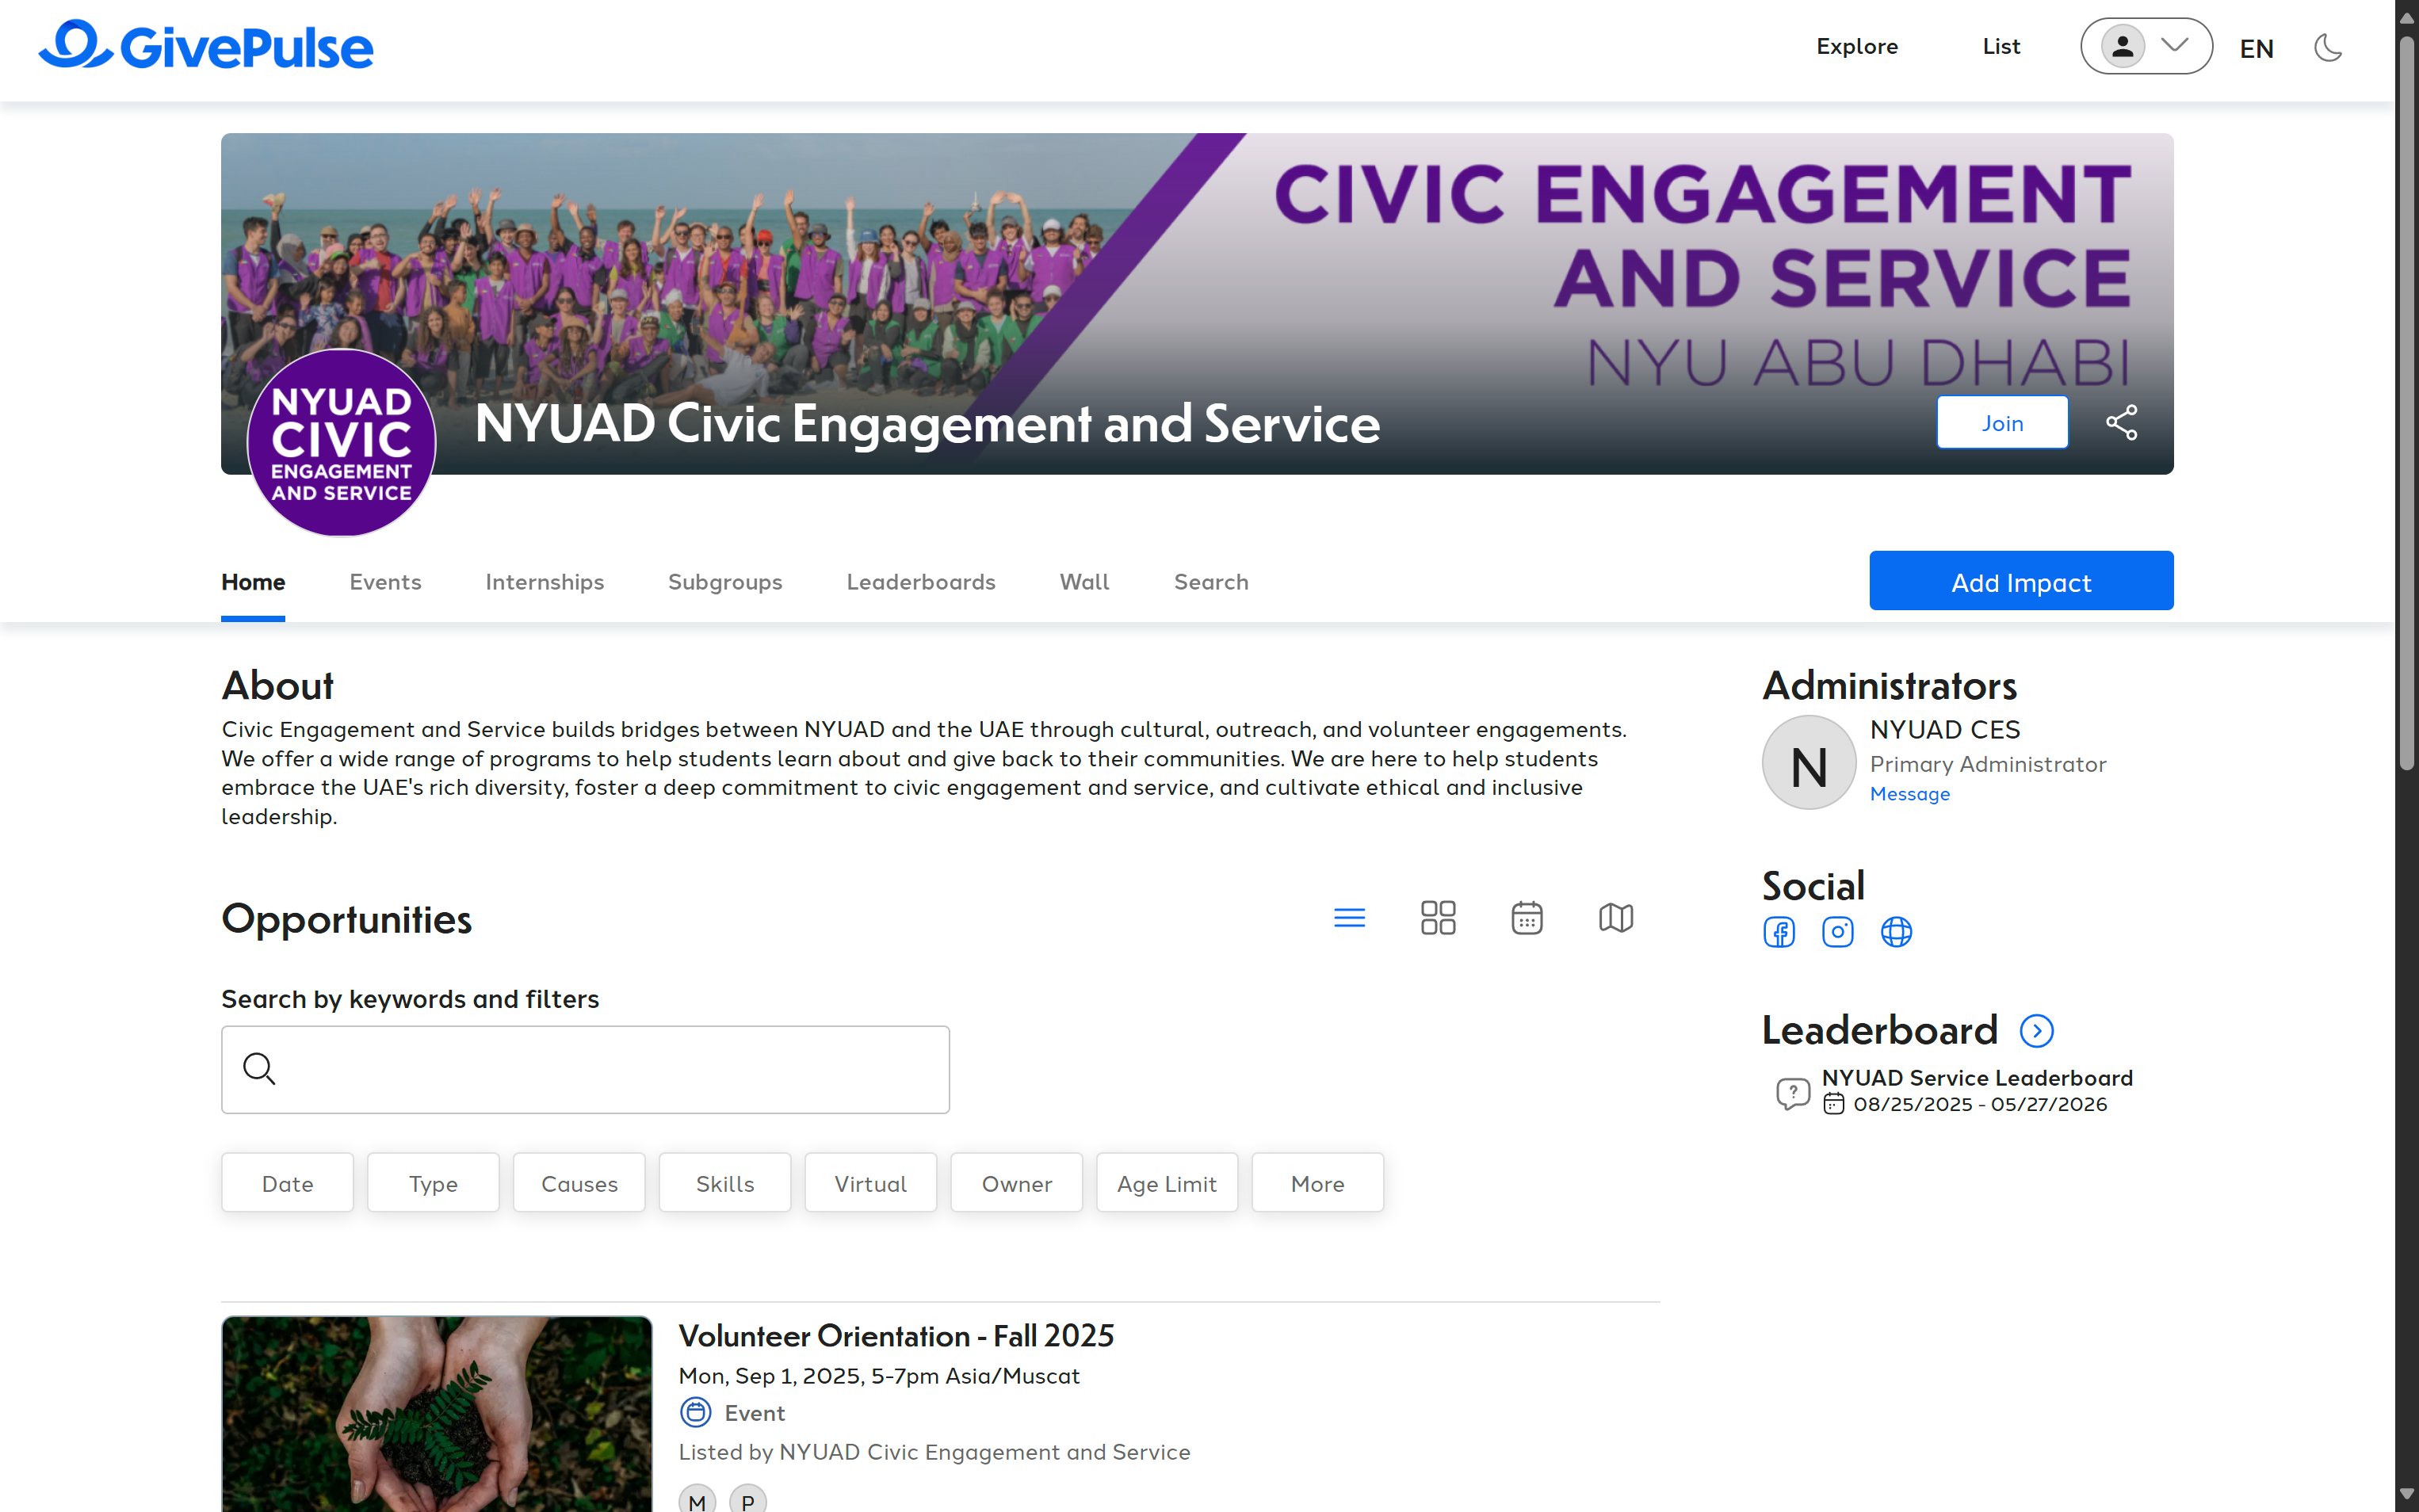Click the Add Impact button

point(2021,581)
